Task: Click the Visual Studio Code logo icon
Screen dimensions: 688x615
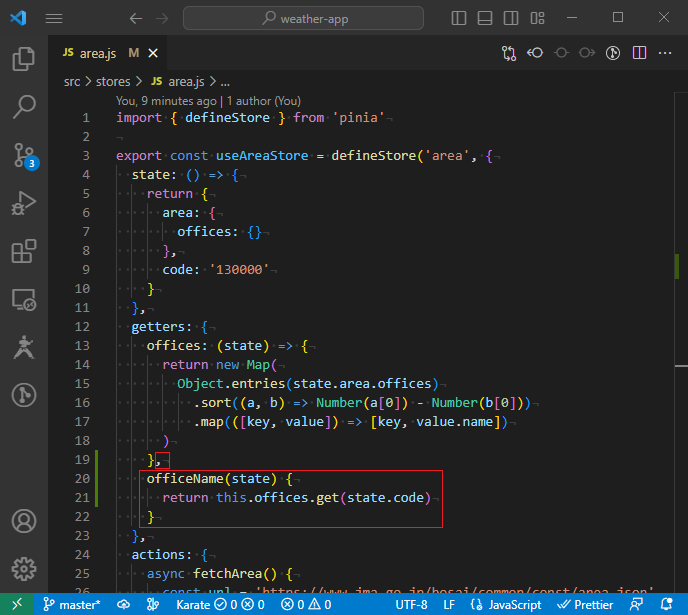Action: point(18,18)
